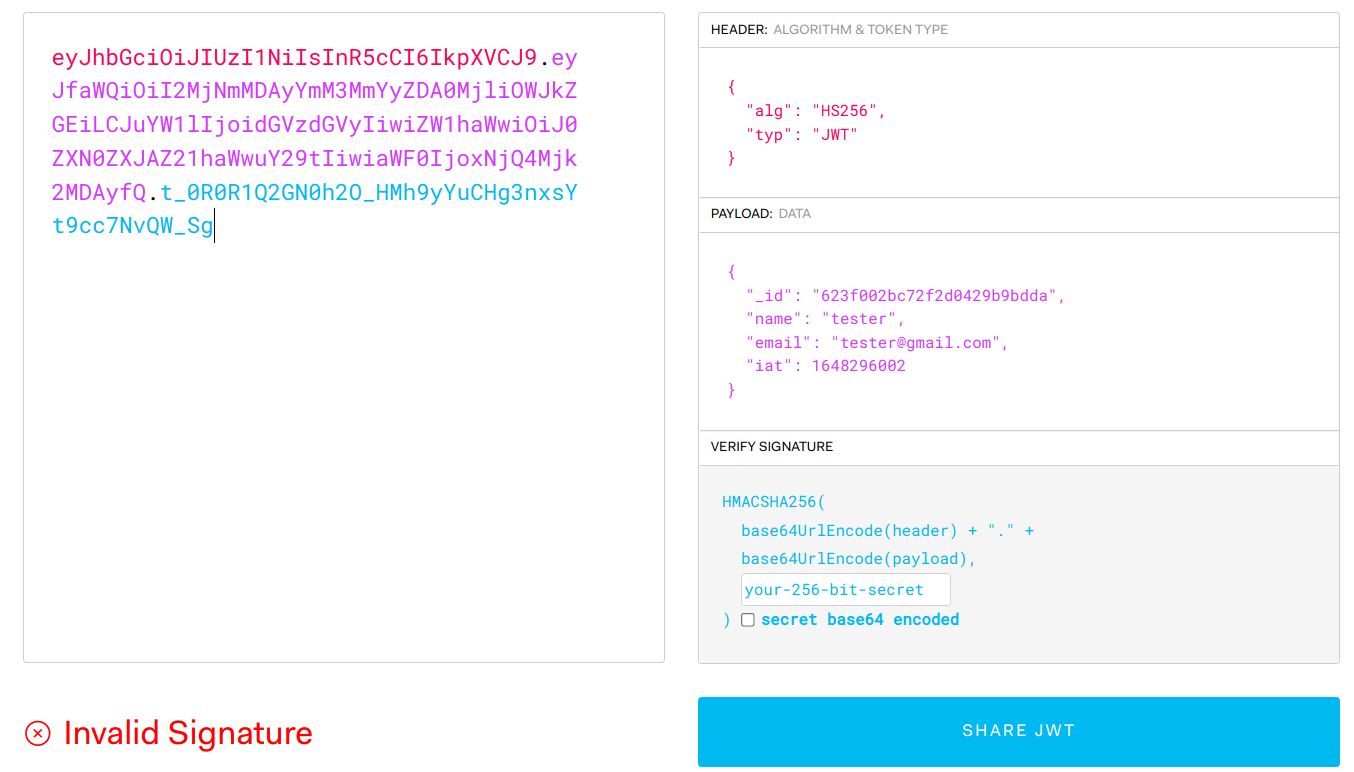Screen dimensions: 1354x772
Task: Select the tester@gmail.com email line
Action: (876, 343)
